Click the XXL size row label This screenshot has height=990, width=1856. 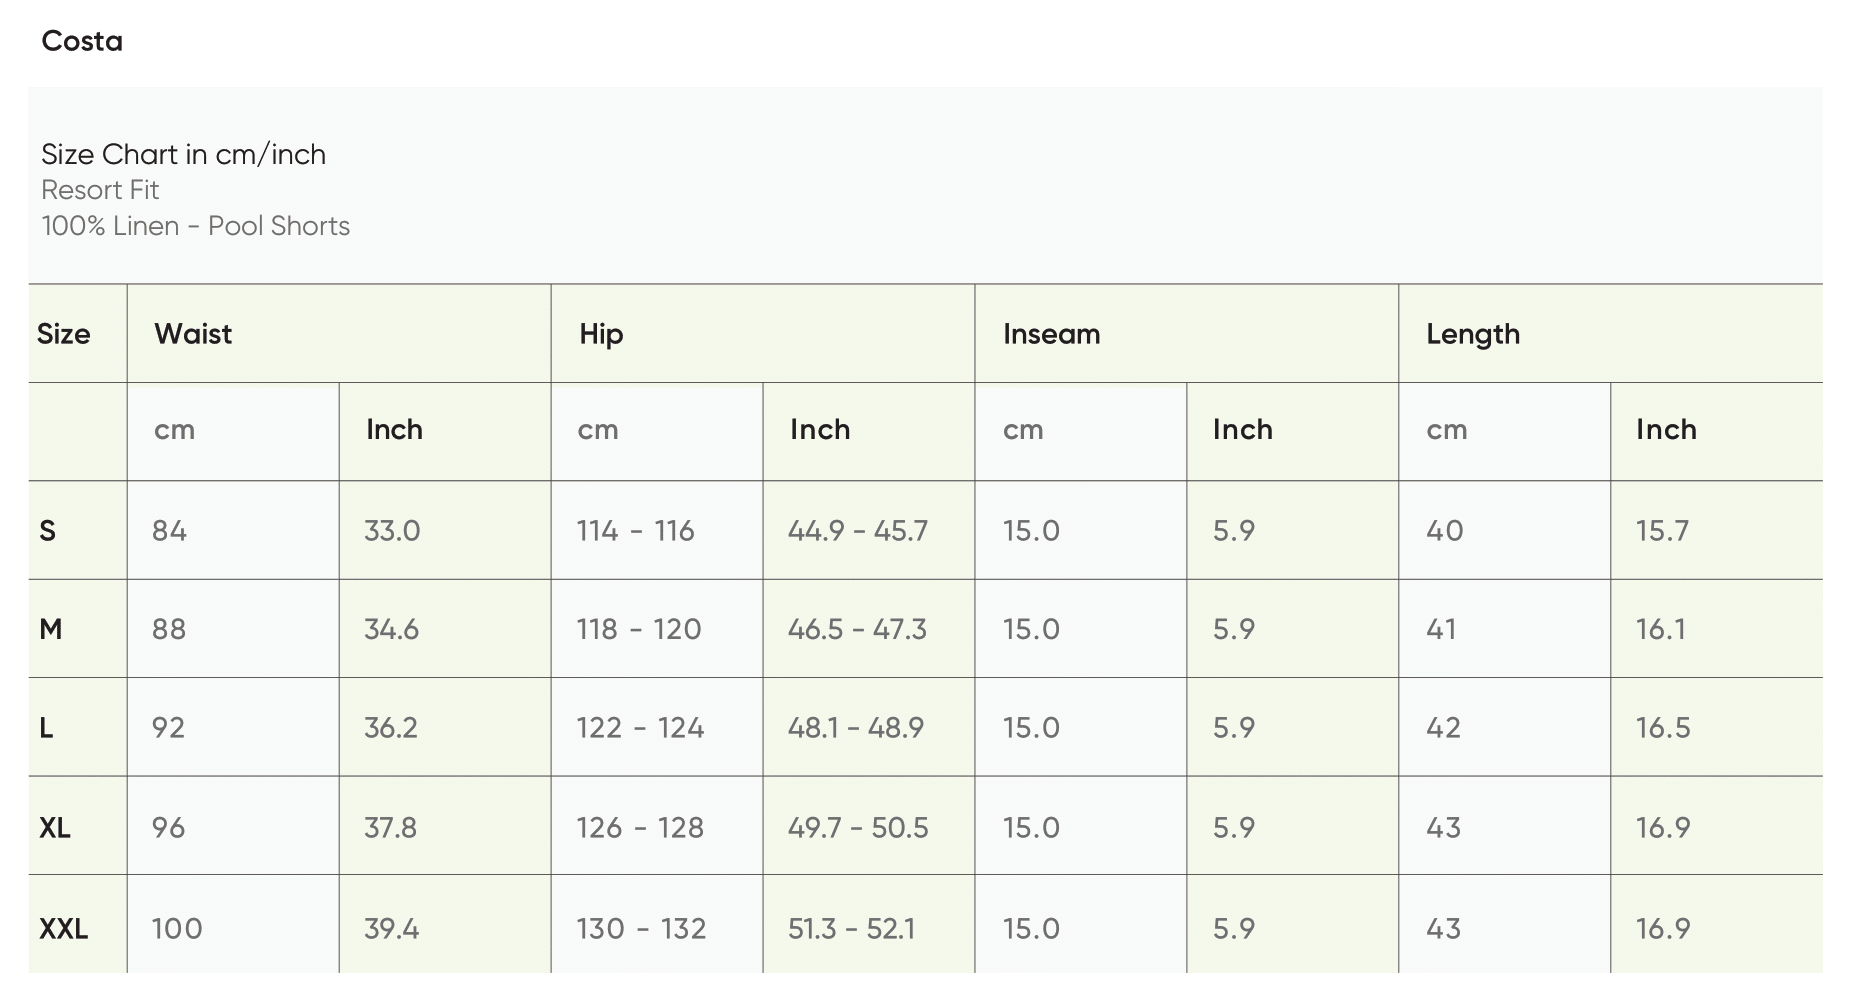click(63, 929)
